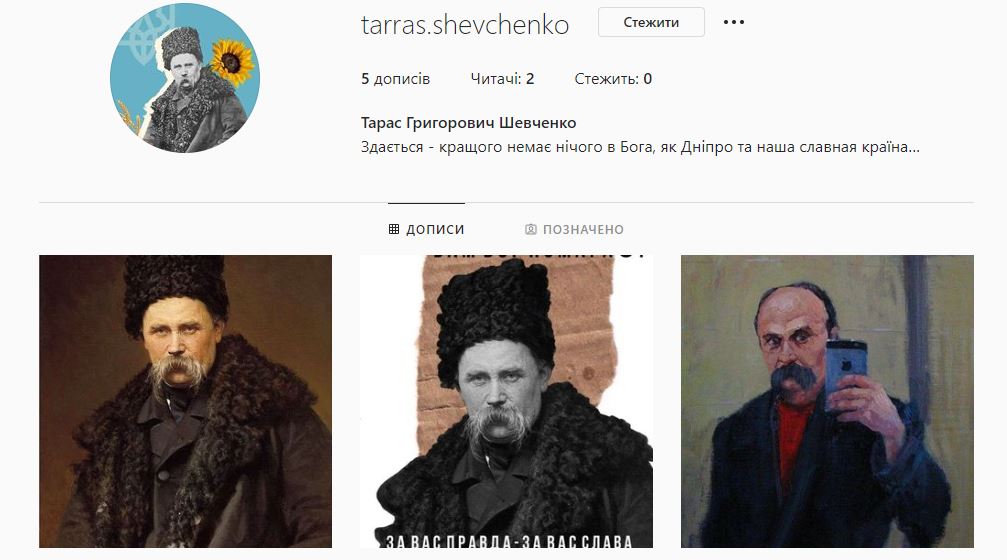Open the round profile avatar picture
1007x560 pixels.
pos(185,78)
